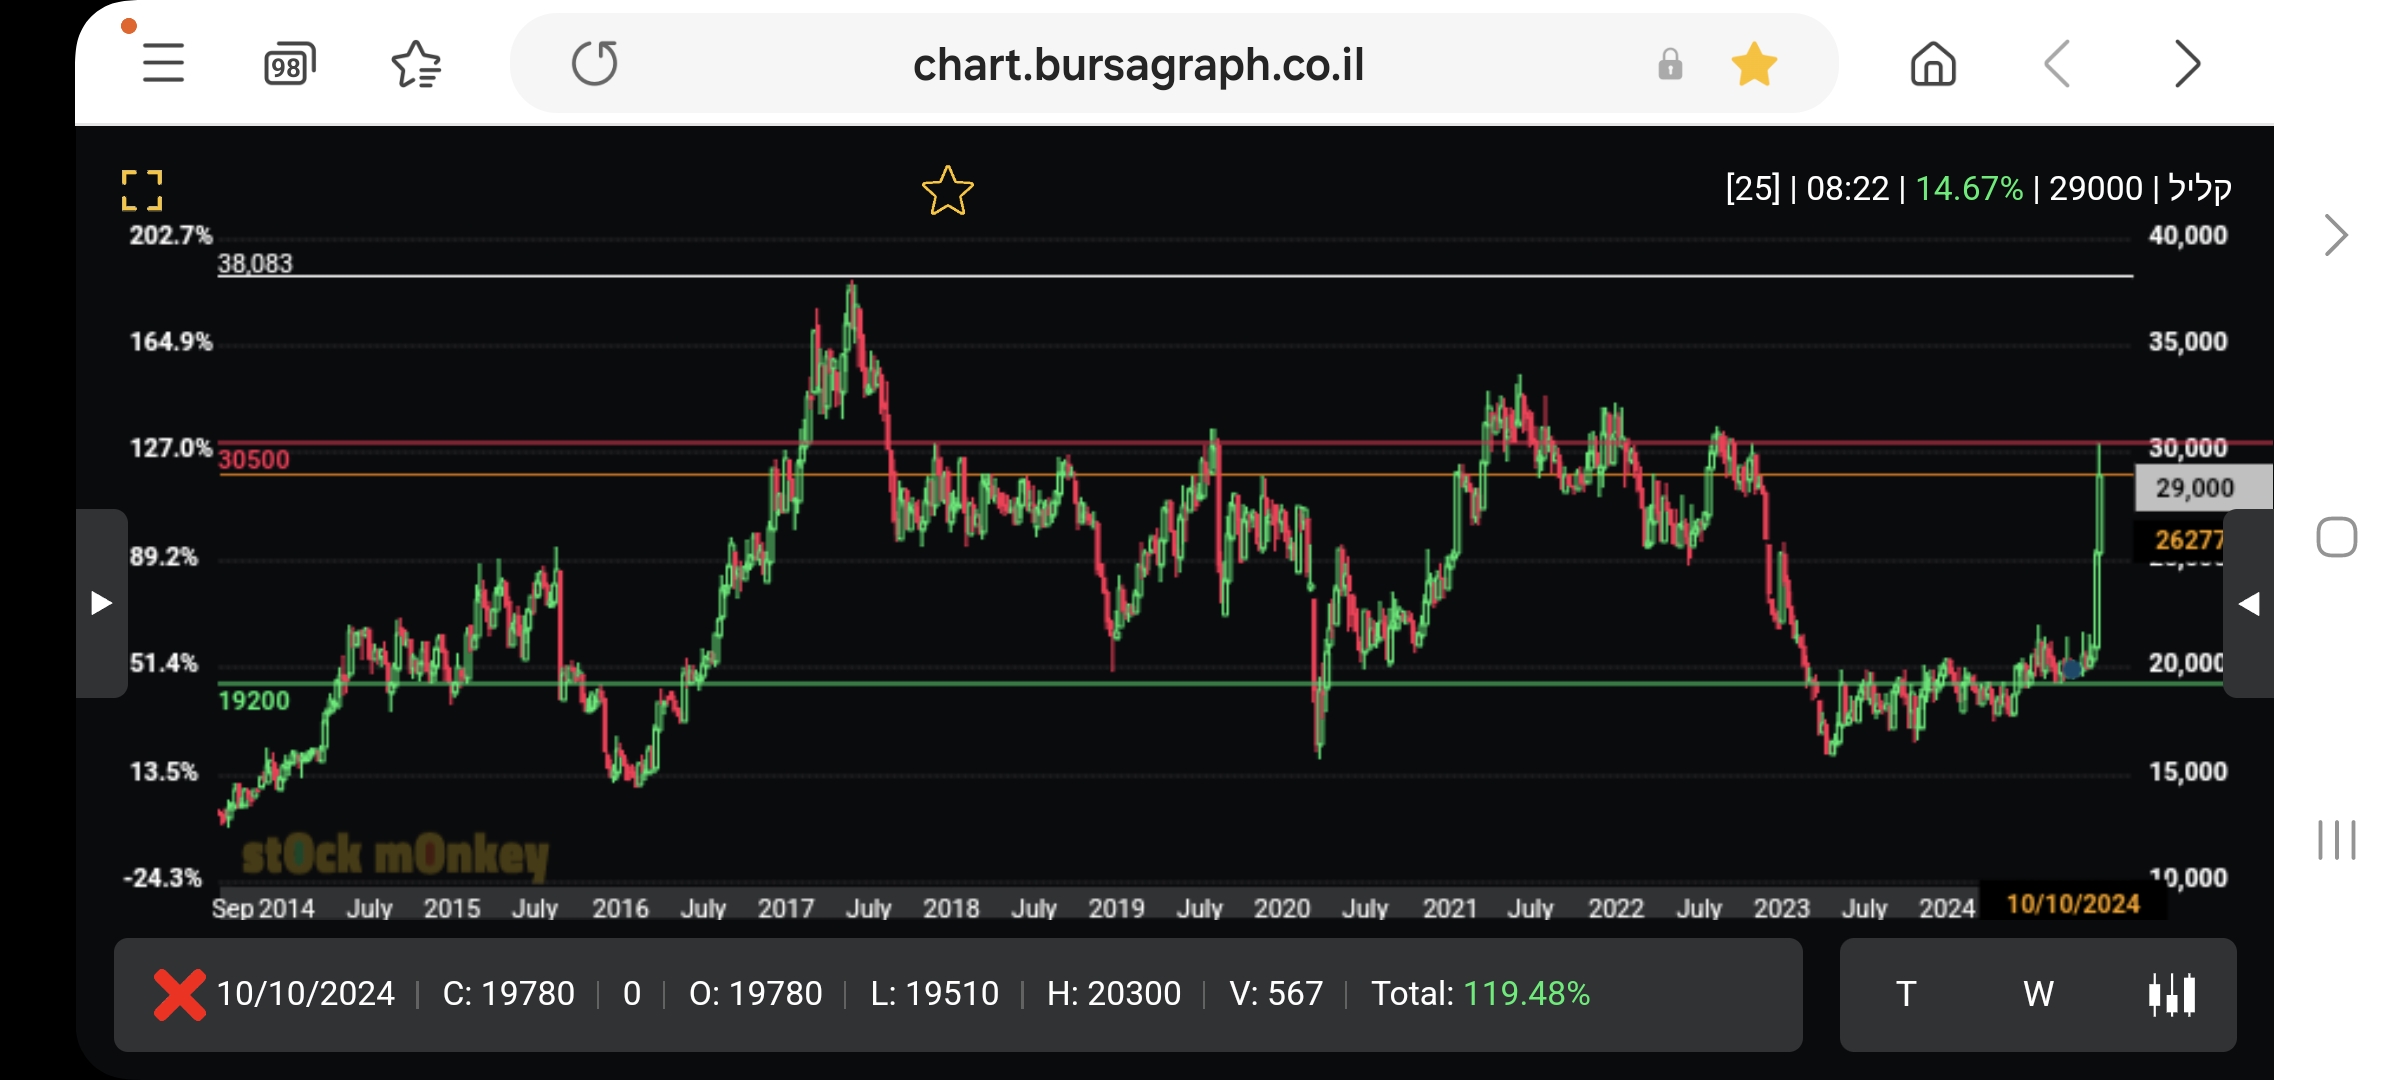Reload the page with refresh icon
This screenshot has height=1080, width=2400.
595,64
